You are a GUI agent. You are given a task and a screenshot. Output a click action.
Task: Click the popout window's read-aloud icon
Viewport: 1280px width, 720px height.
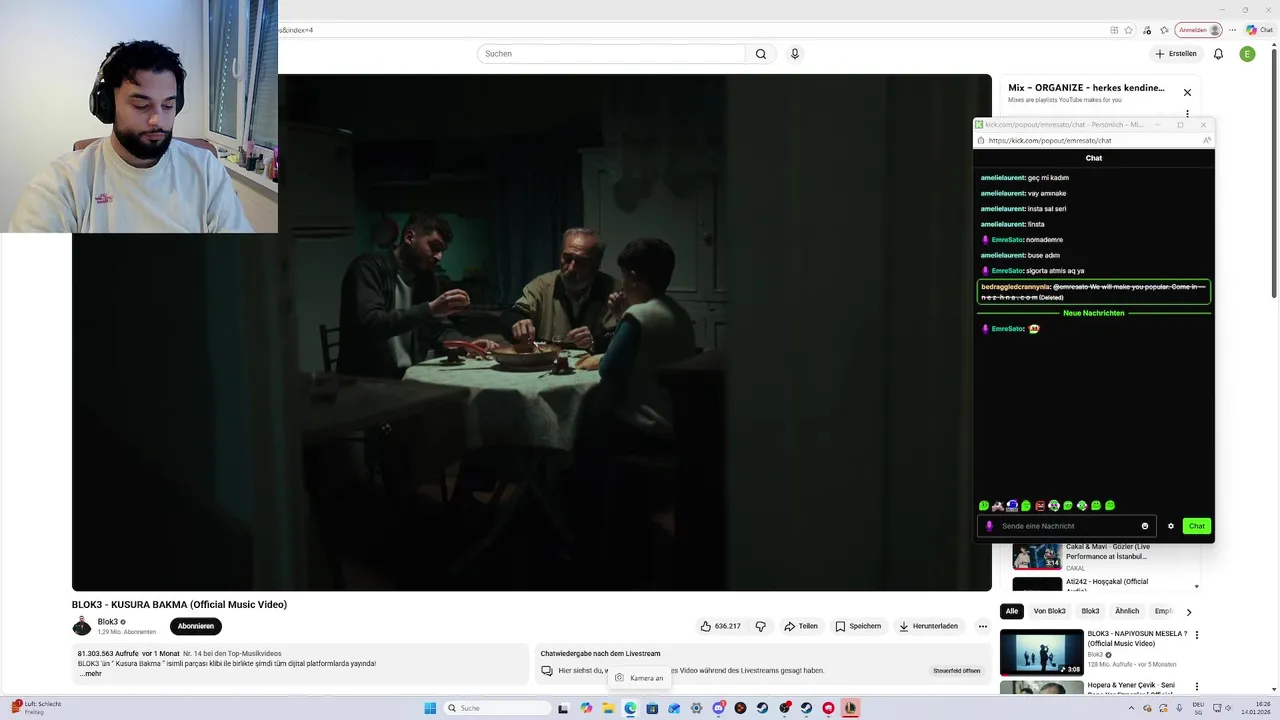click(1206, 141)
